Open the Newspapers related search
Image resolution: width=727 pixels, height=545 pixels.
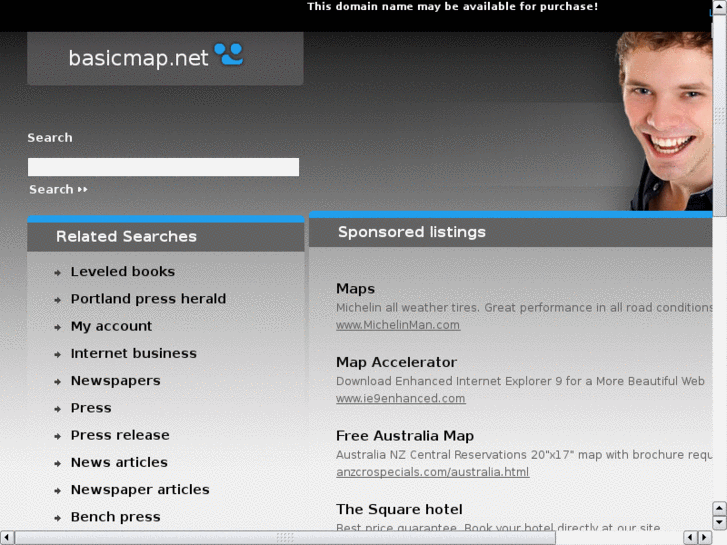pyautogui.click(x=115, y=381)
